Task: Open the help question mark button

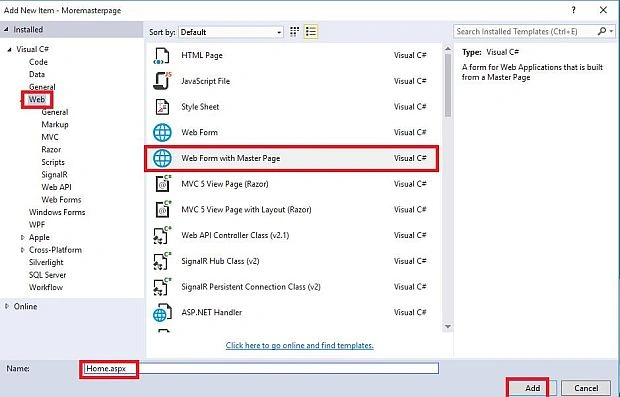Action: (573, 10)
